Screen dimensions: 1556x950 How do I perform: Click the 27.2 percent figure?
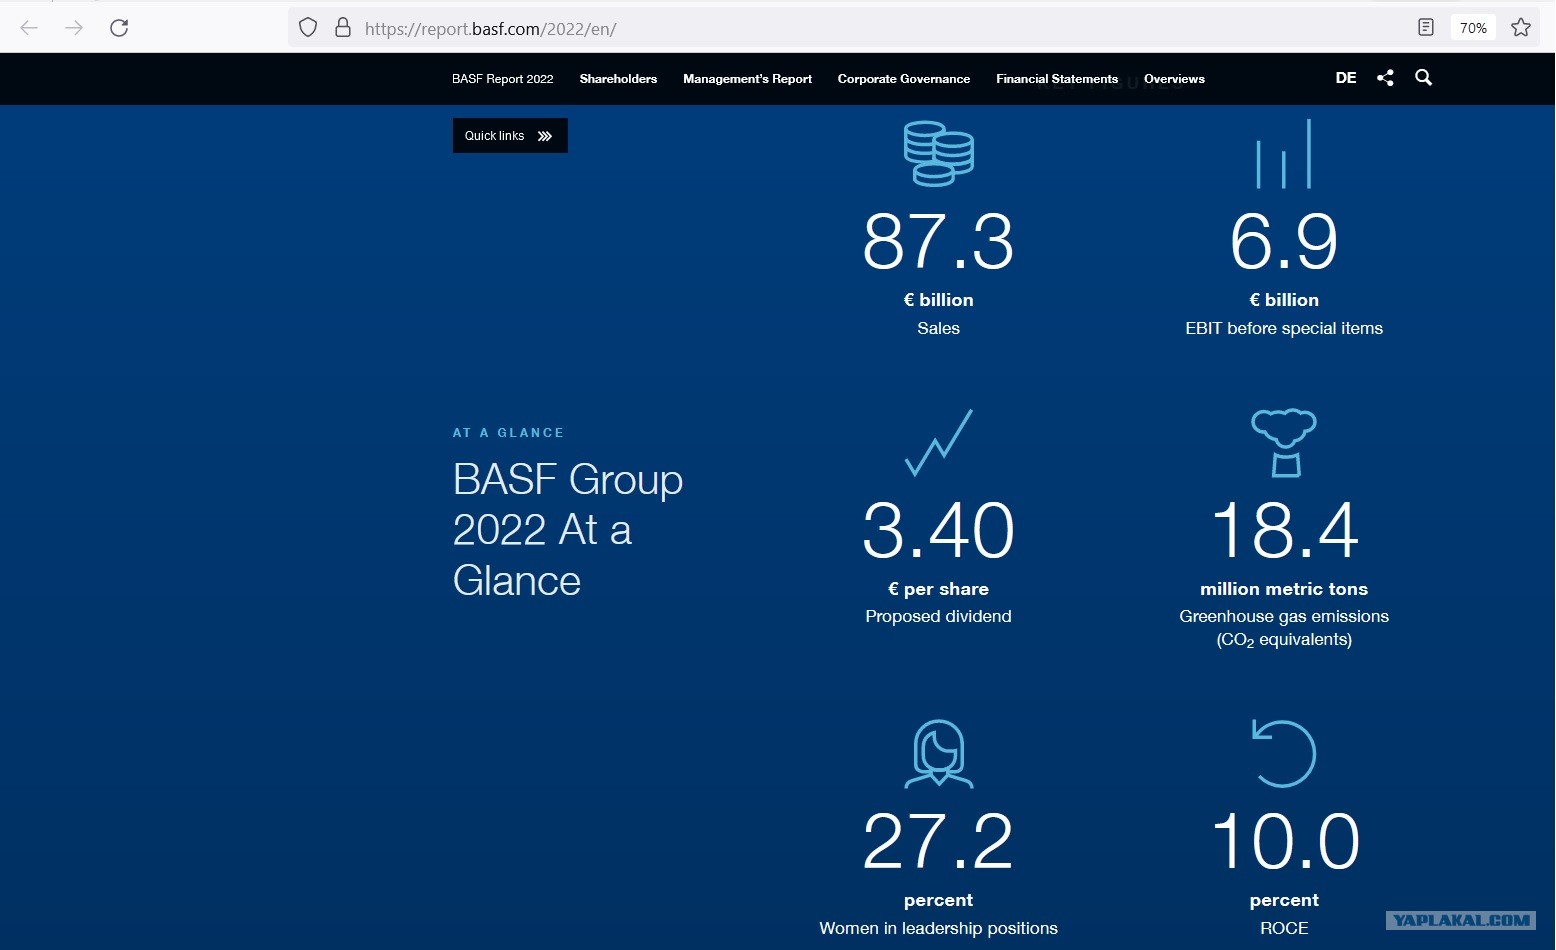click(x=939, y=842)
